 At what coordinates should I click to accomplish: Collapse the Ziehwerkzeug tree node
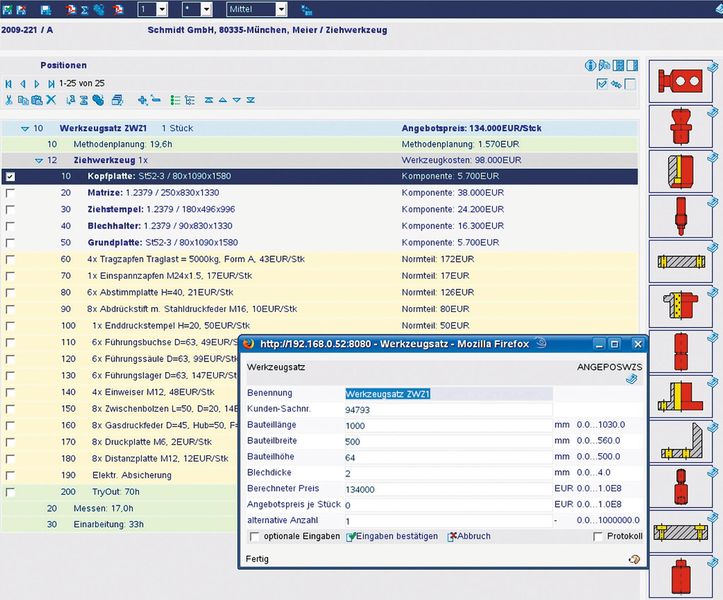39,161
